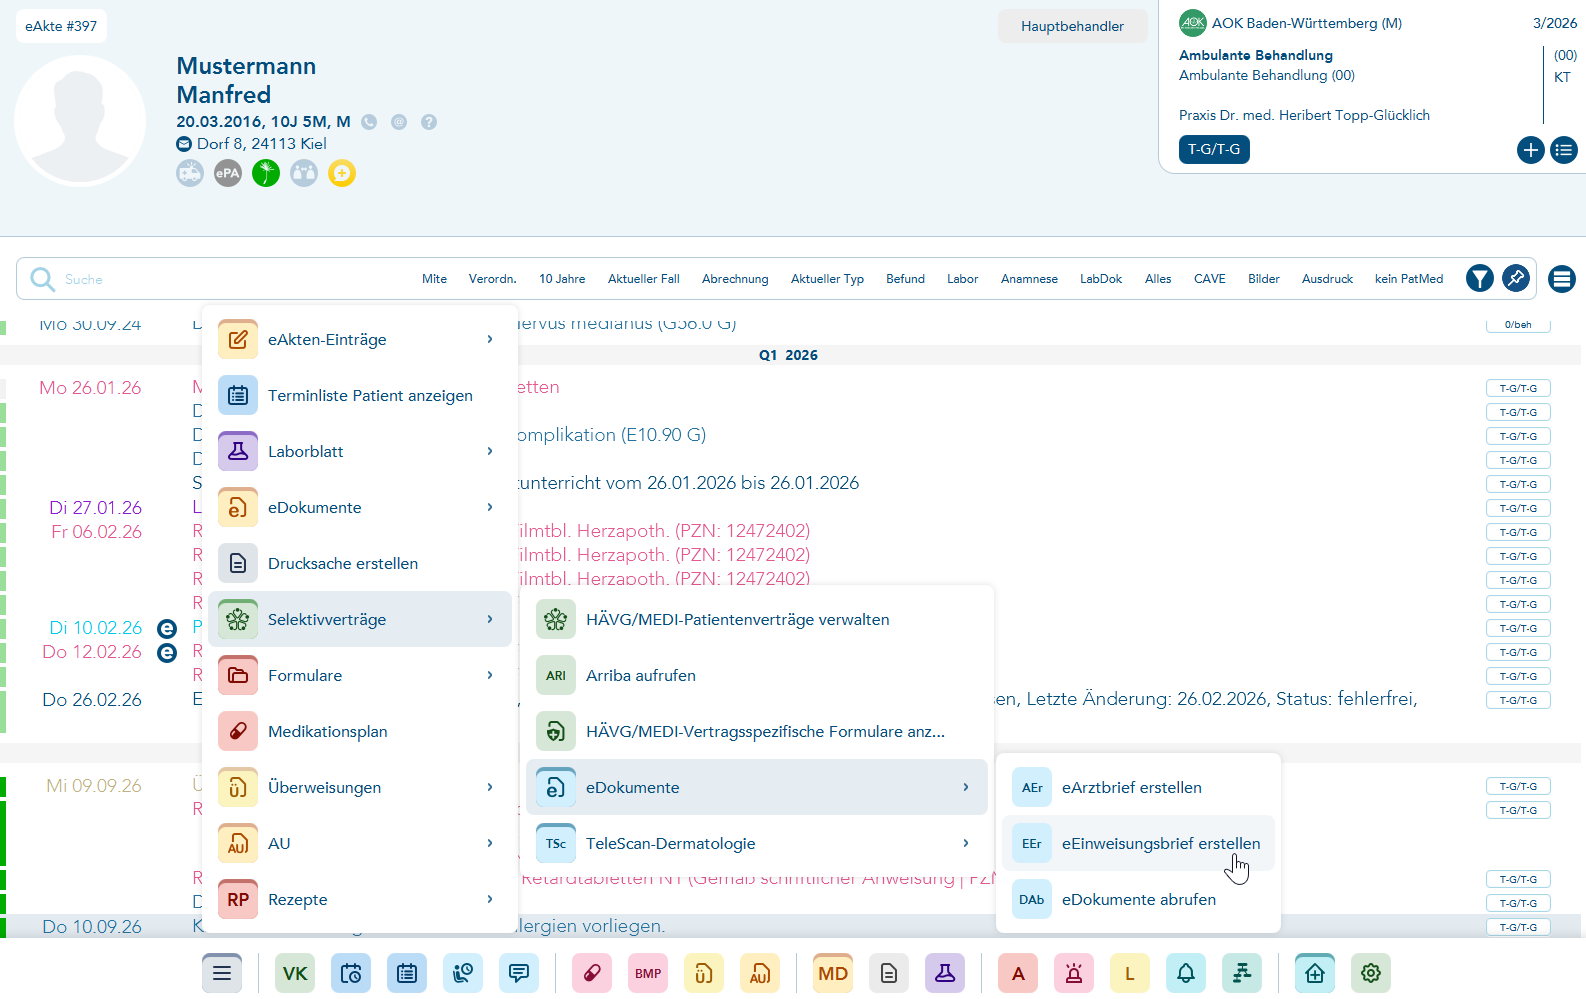Toggle the Labor filter
The width and height of the screenshot is (1586, 999).
(963, 279)
